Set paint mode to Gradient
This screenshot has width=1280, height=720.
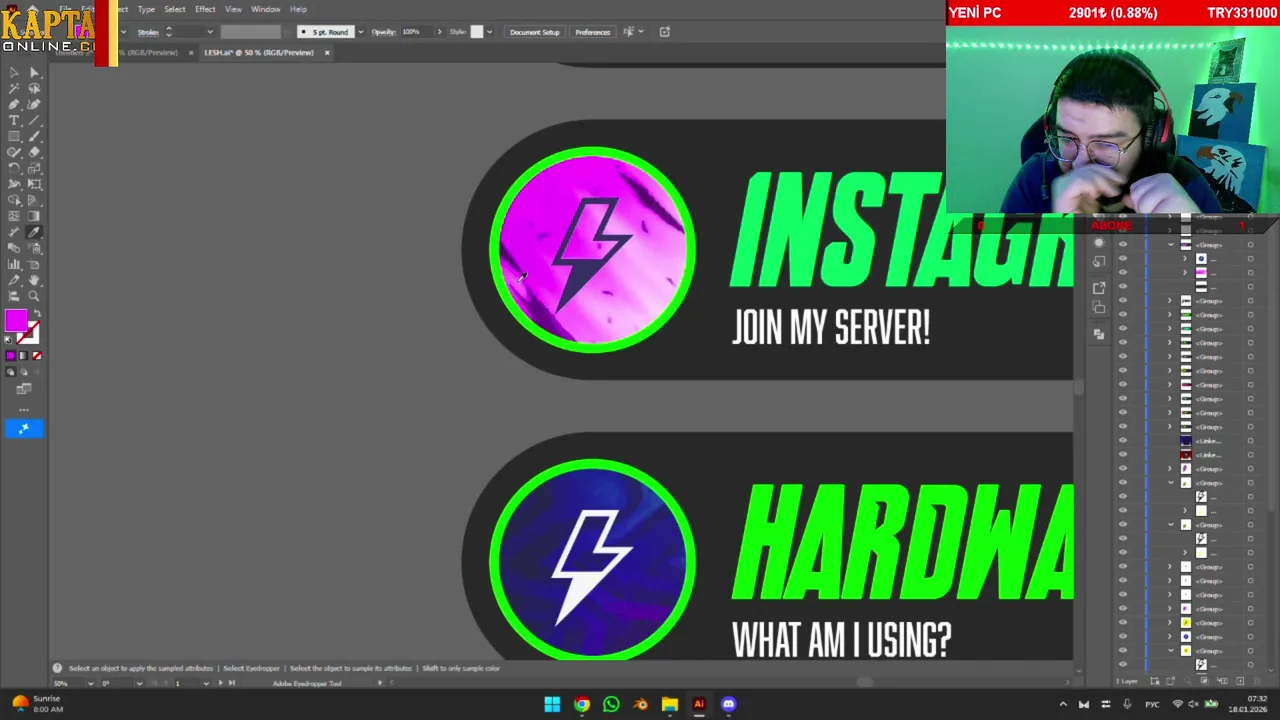pos(24,356)
